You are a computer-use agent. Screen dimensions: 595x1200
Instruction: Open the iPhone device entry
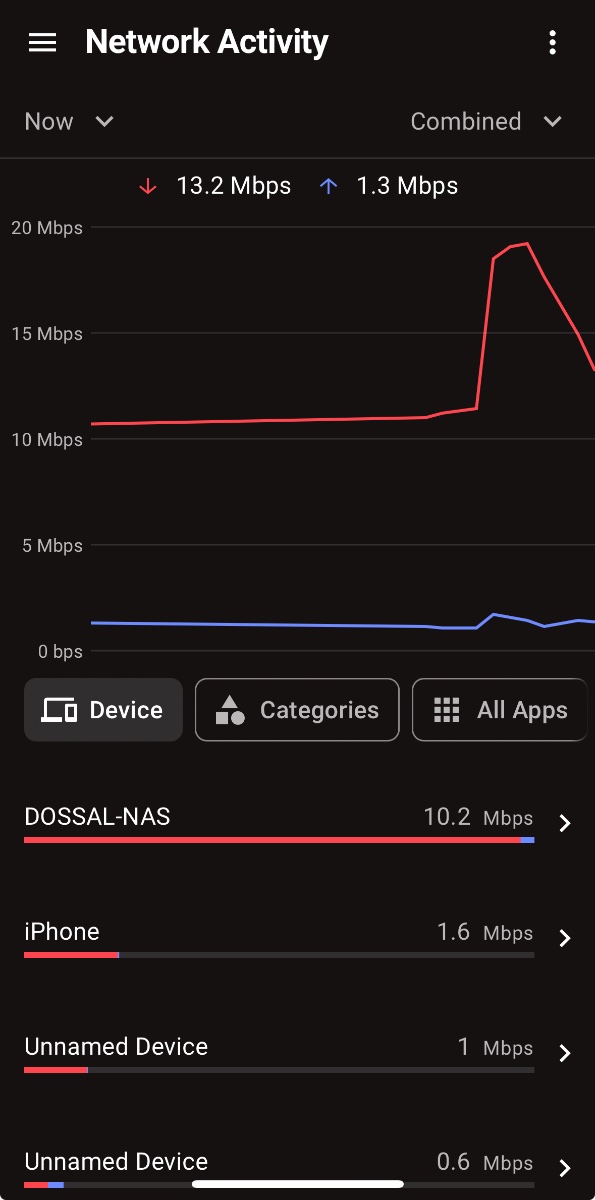297,938
